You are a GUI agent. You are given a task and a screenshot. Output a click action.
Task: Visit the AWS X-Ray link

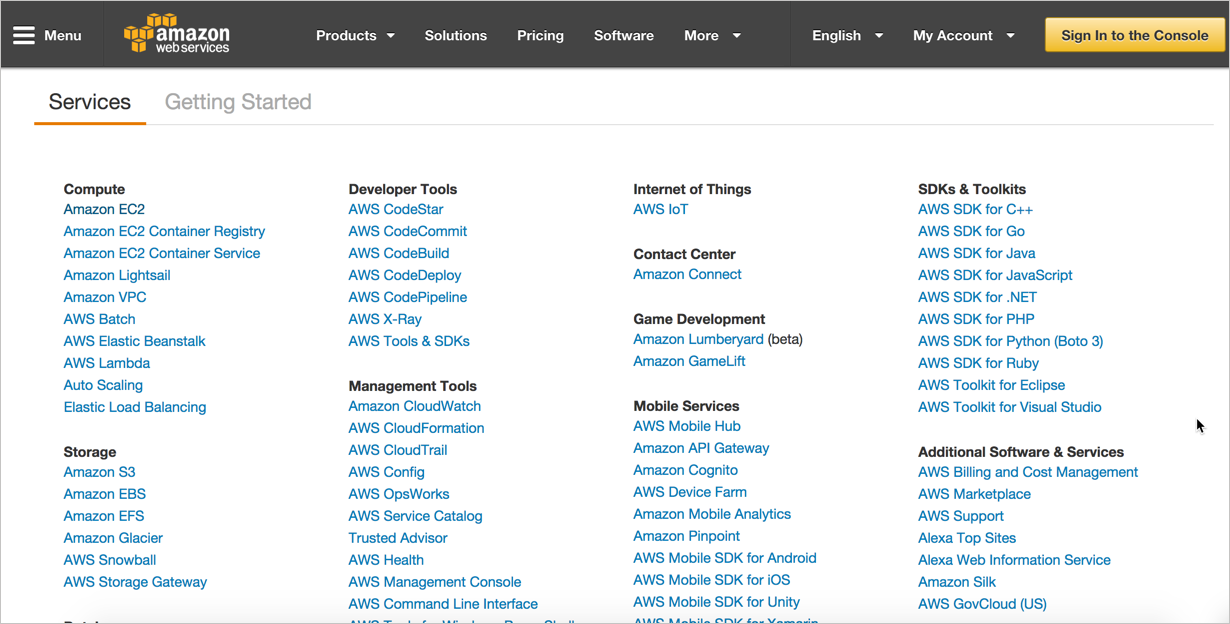coord(385,319)
